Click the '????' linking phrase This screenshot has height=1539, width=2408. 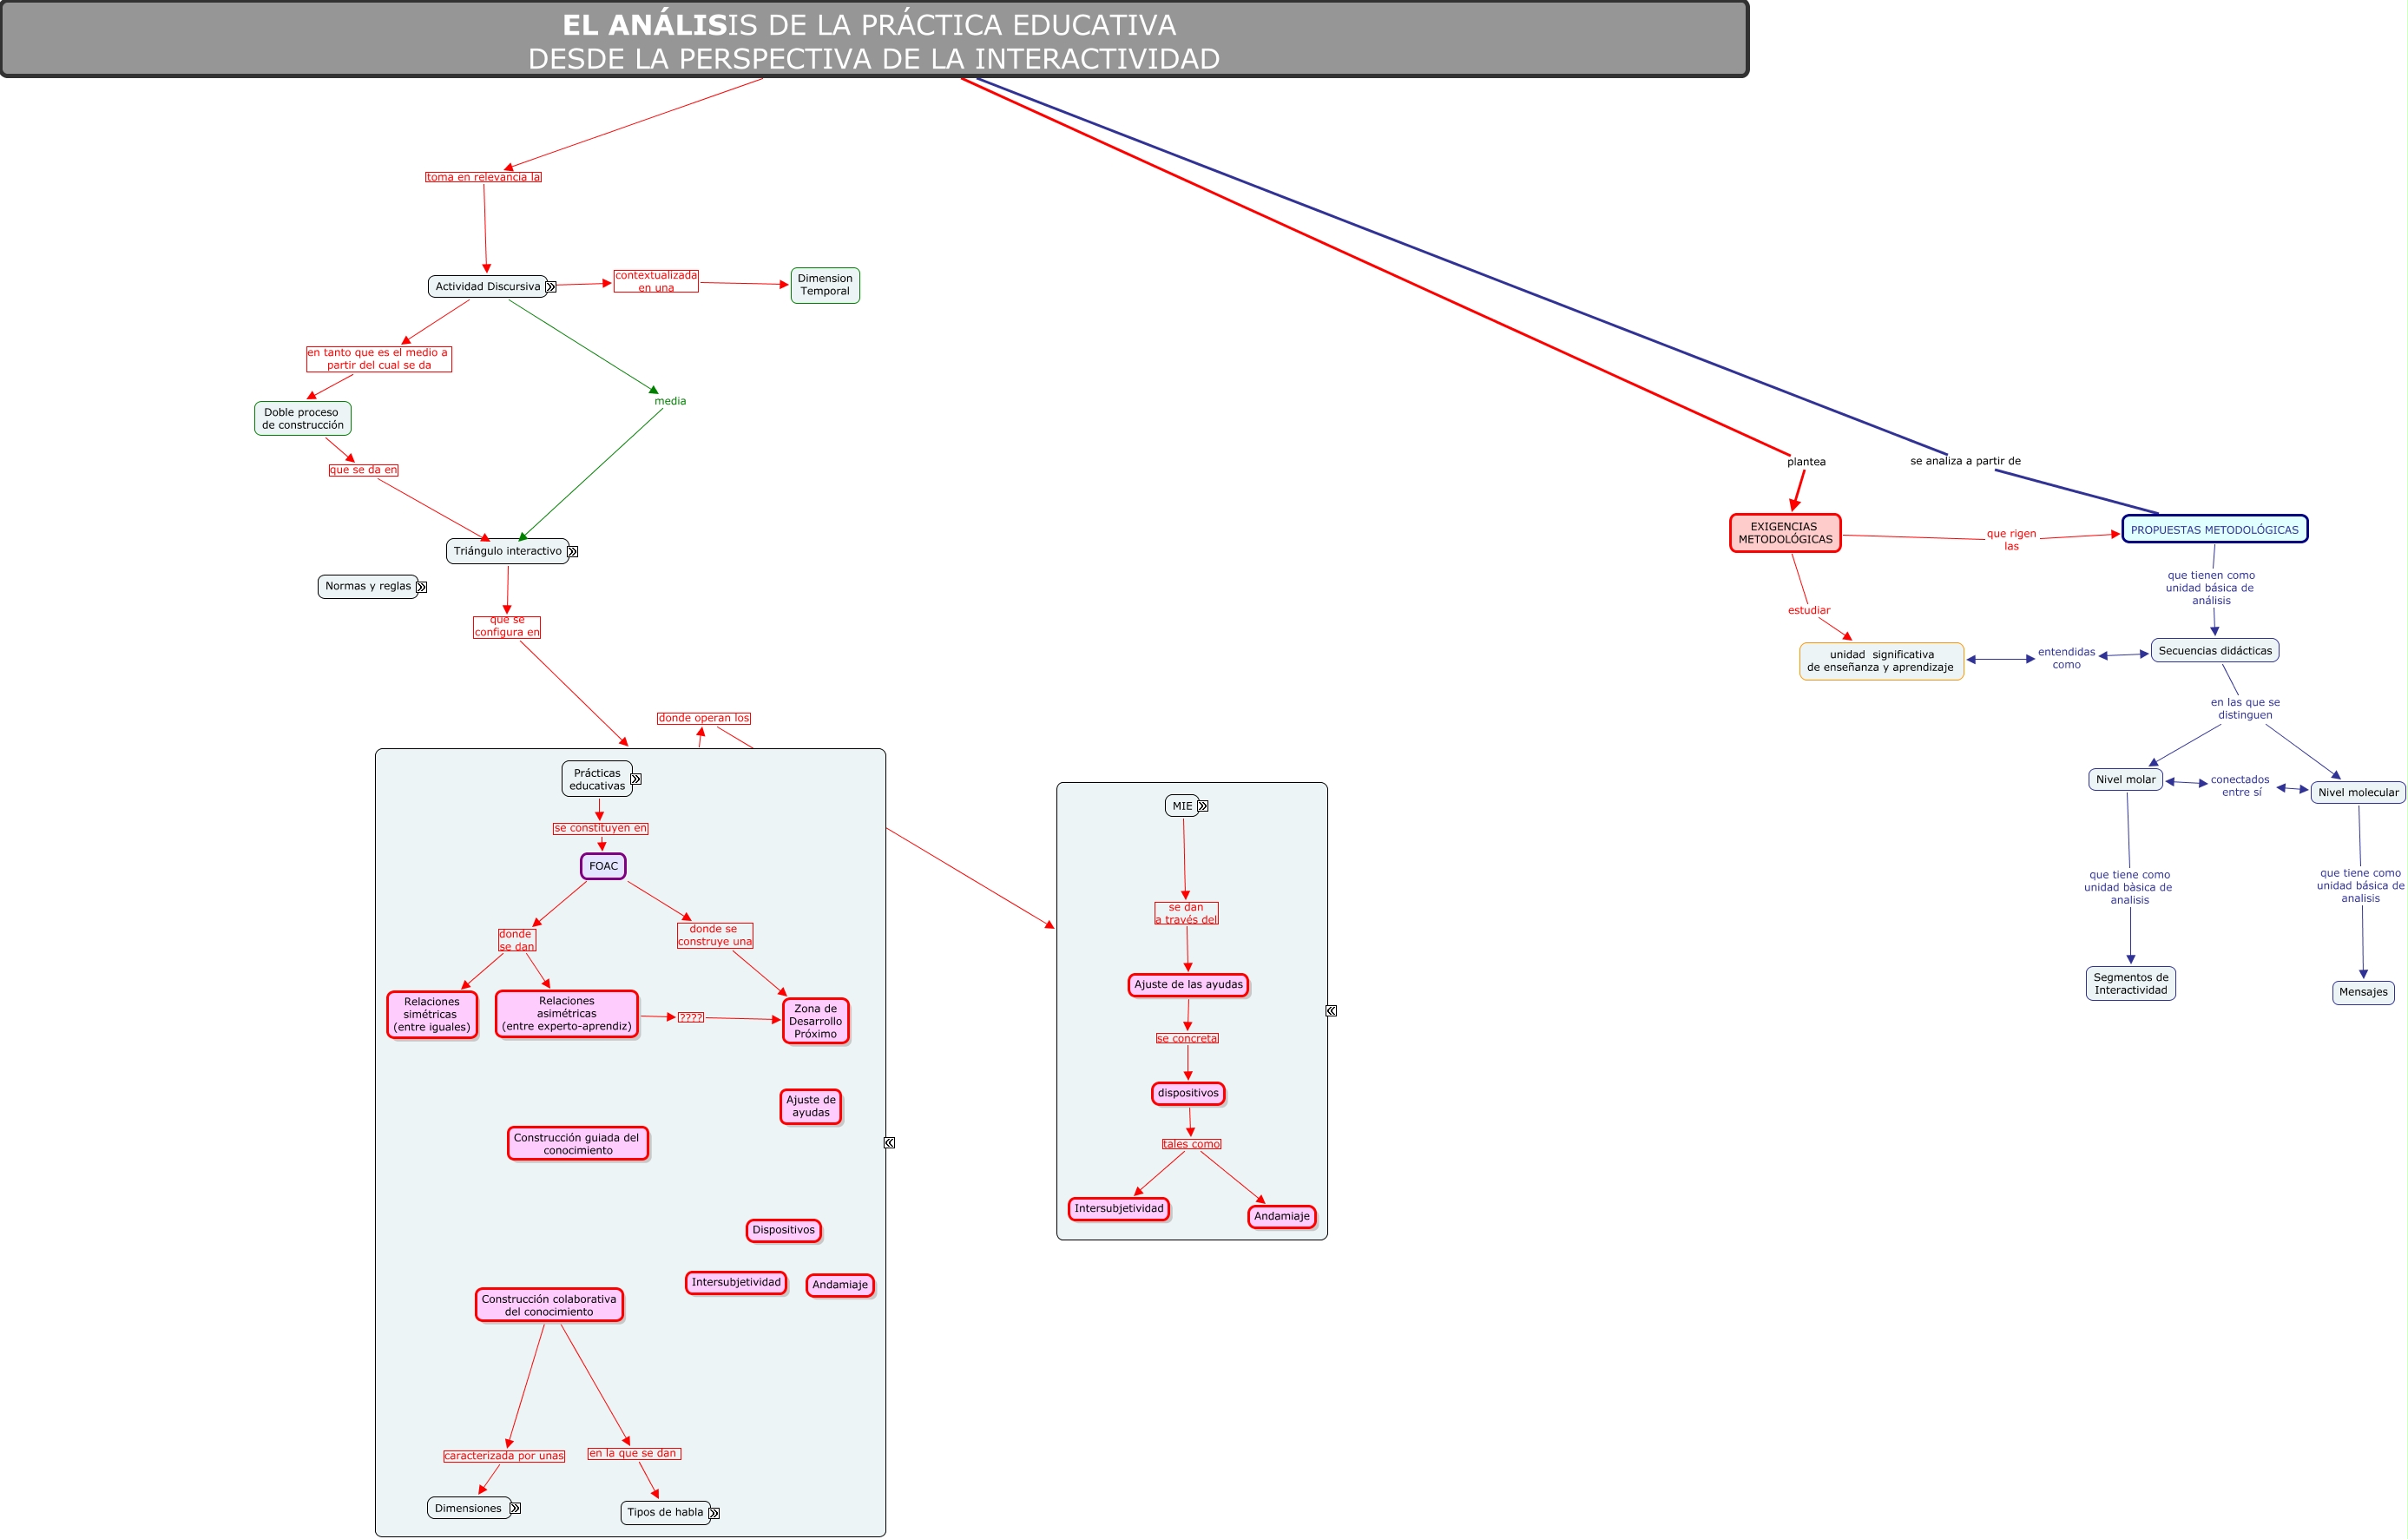[690, 1017]
